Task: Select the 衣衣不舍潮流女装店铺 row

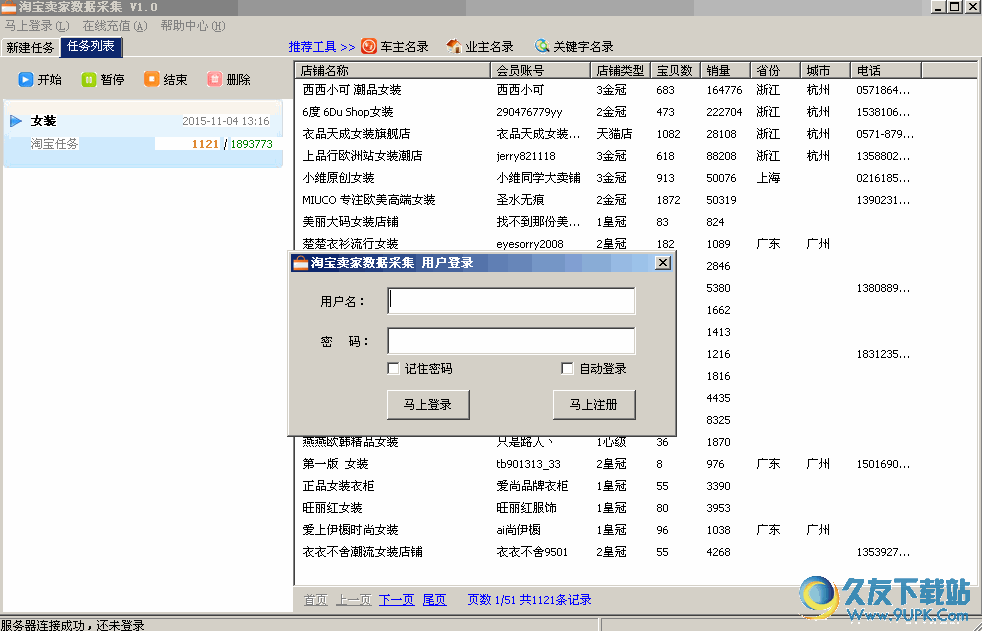Action: coord(635,551)
